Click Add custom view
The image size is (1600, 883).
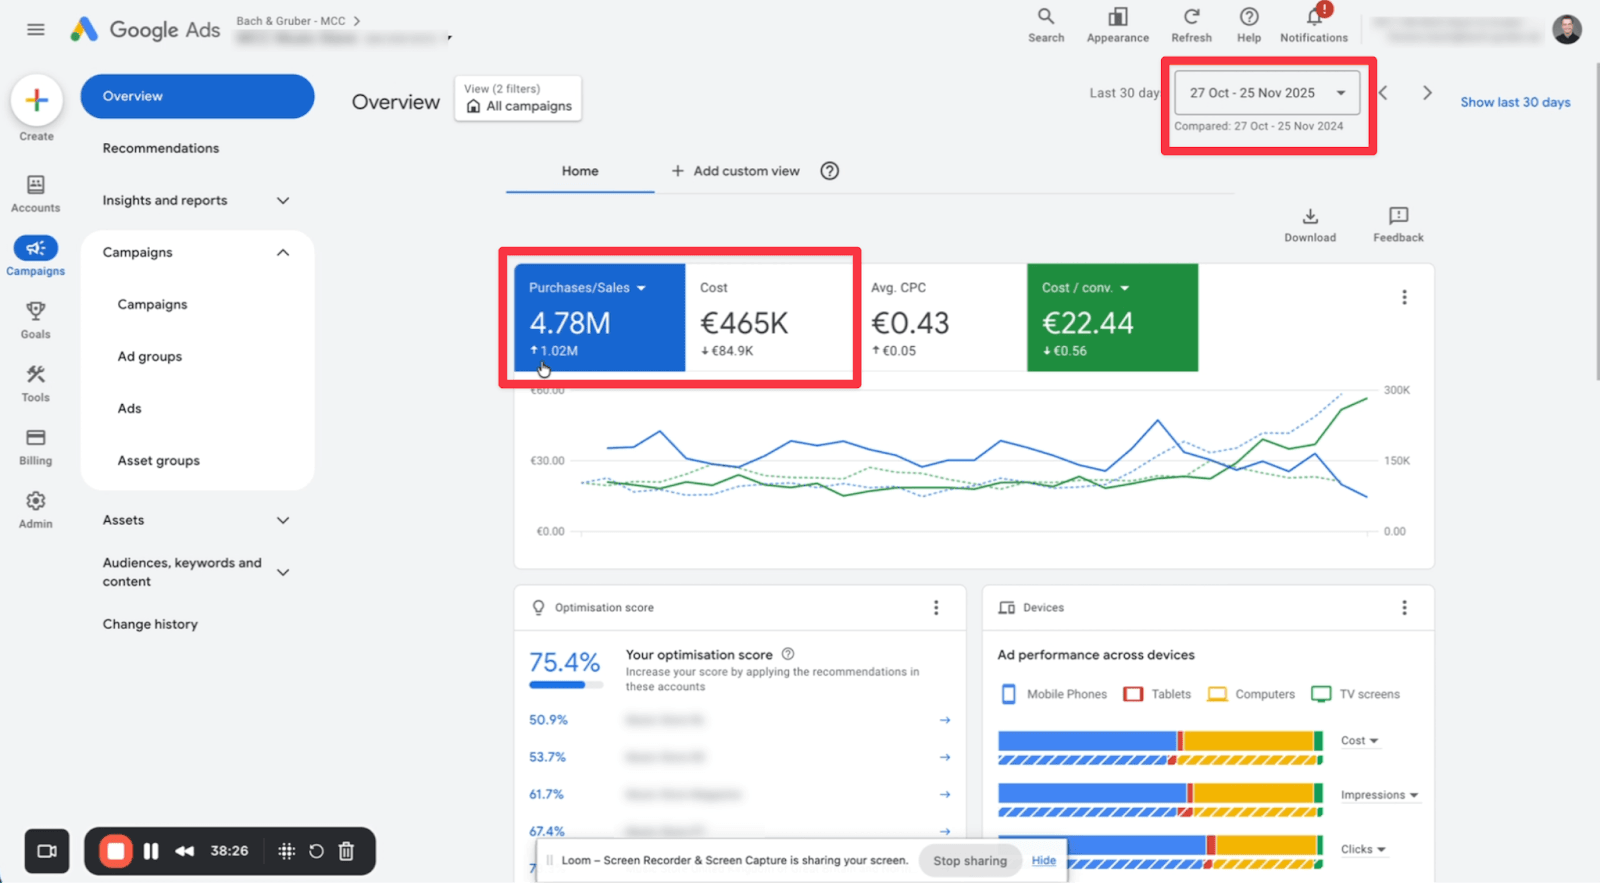click(x=736, y=171)
